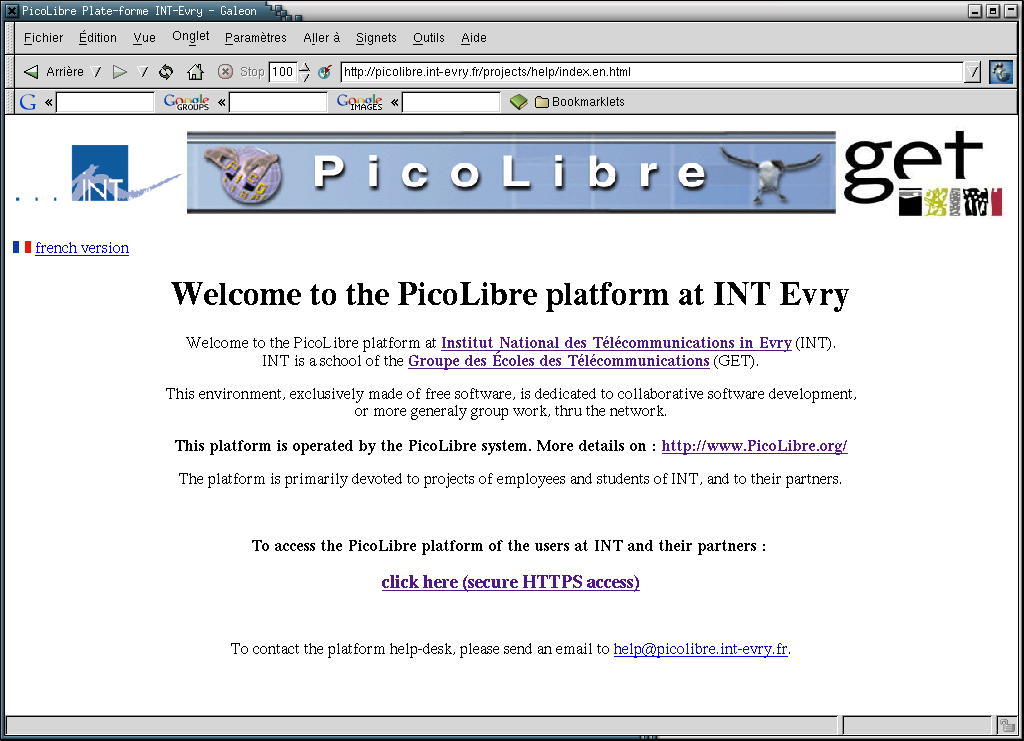Open the Forward history dropdown arrow
The width and height of the screenshot is (1024, 741).
(x=142, y=72)
